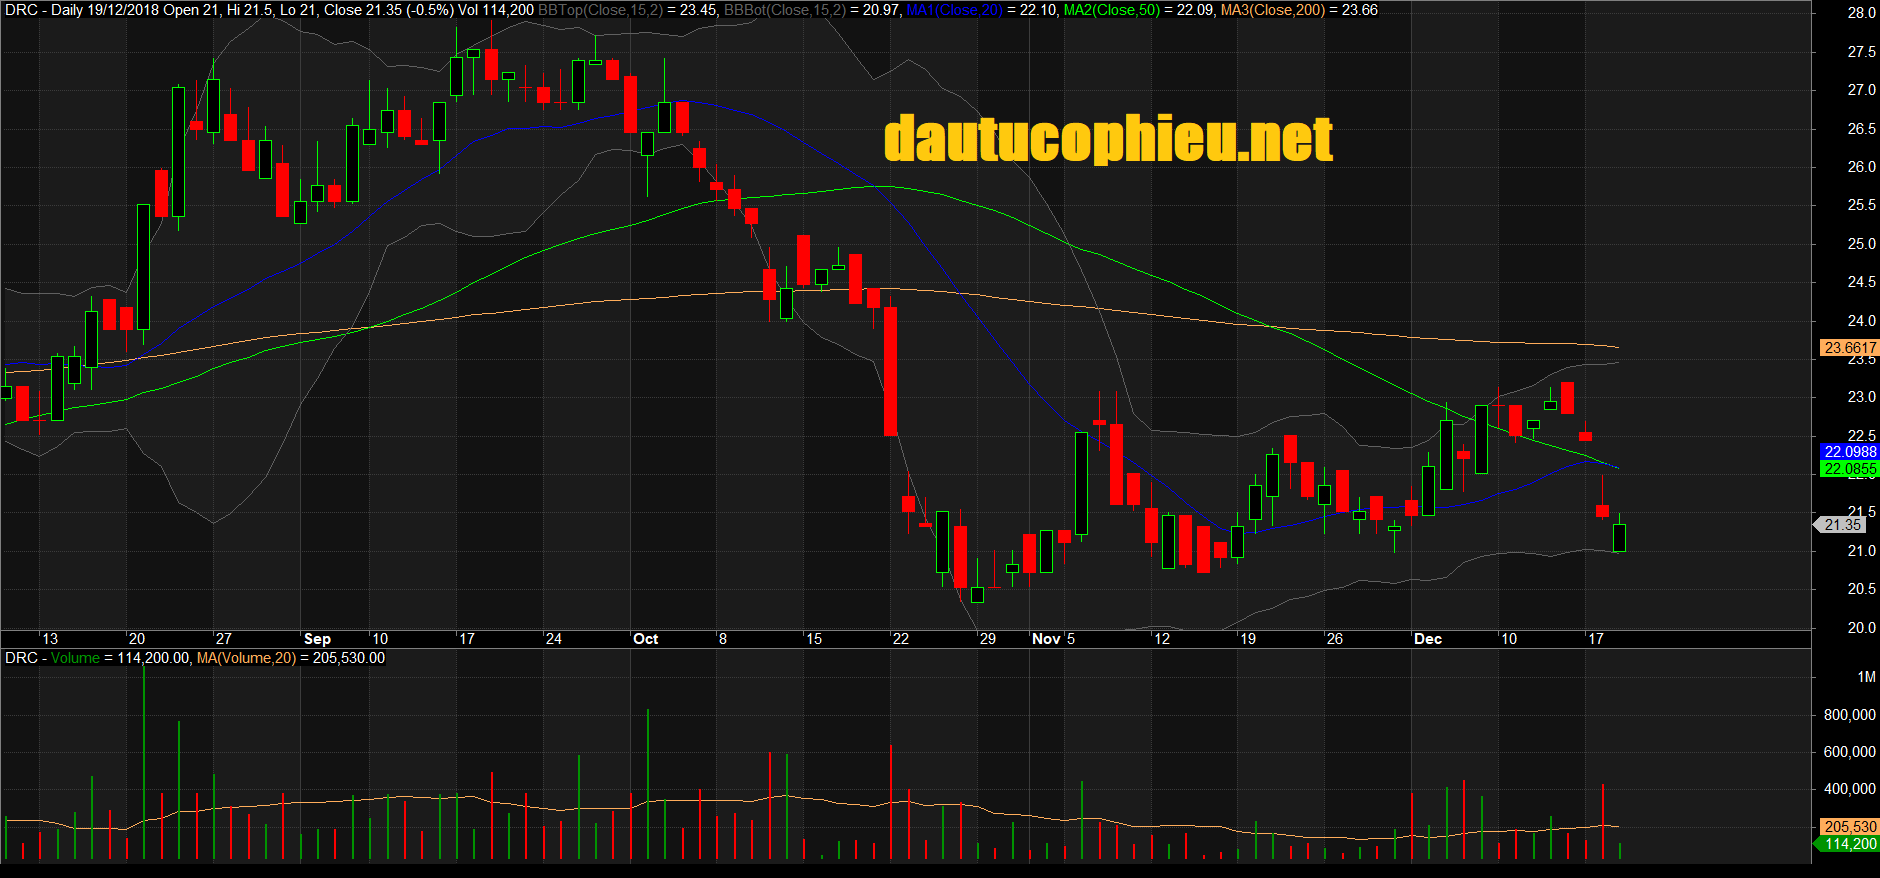Click the 600,000 volume axis label
The image size is (1880, 878).
[1849, 752]
